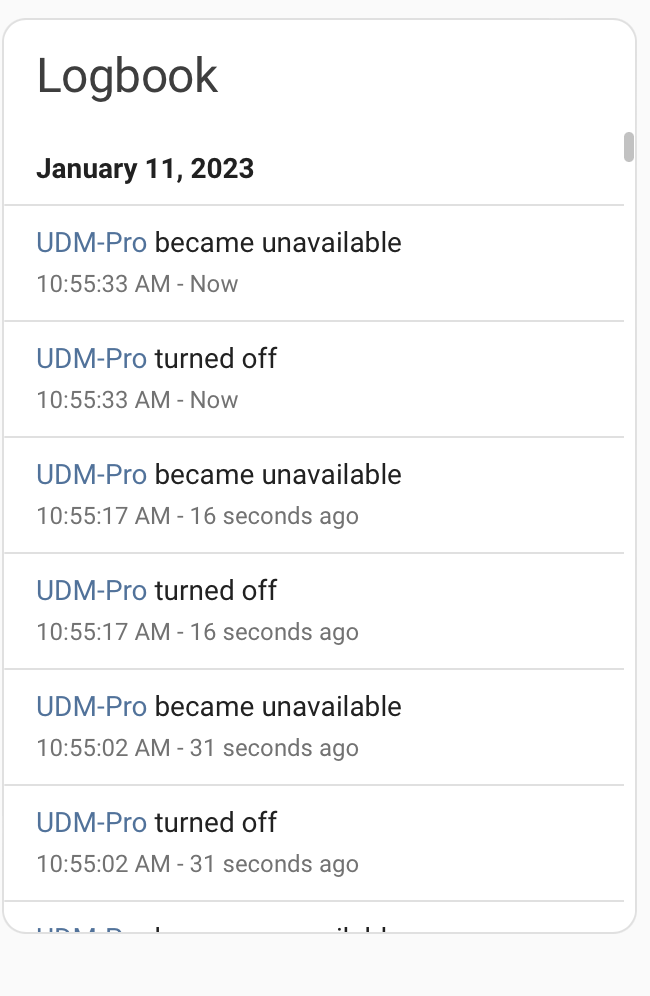
Task: Click UDM-Pro in the 'turned off' 10:55:17 entry
Action: point(91,590)
